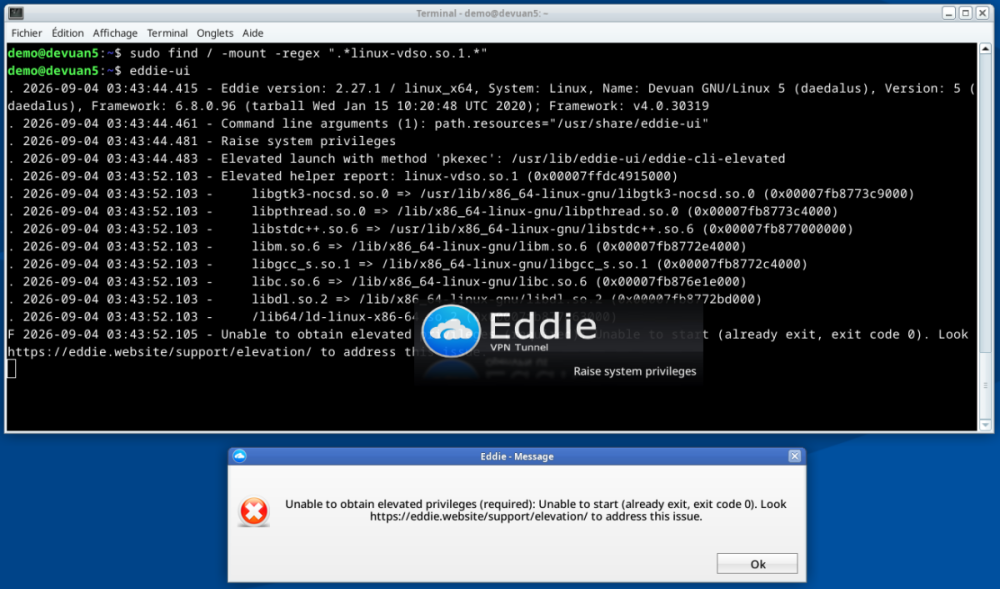Click the Eddie splash cloud logo
Viewport: 1000px width, 589px height.
point(450,331)
